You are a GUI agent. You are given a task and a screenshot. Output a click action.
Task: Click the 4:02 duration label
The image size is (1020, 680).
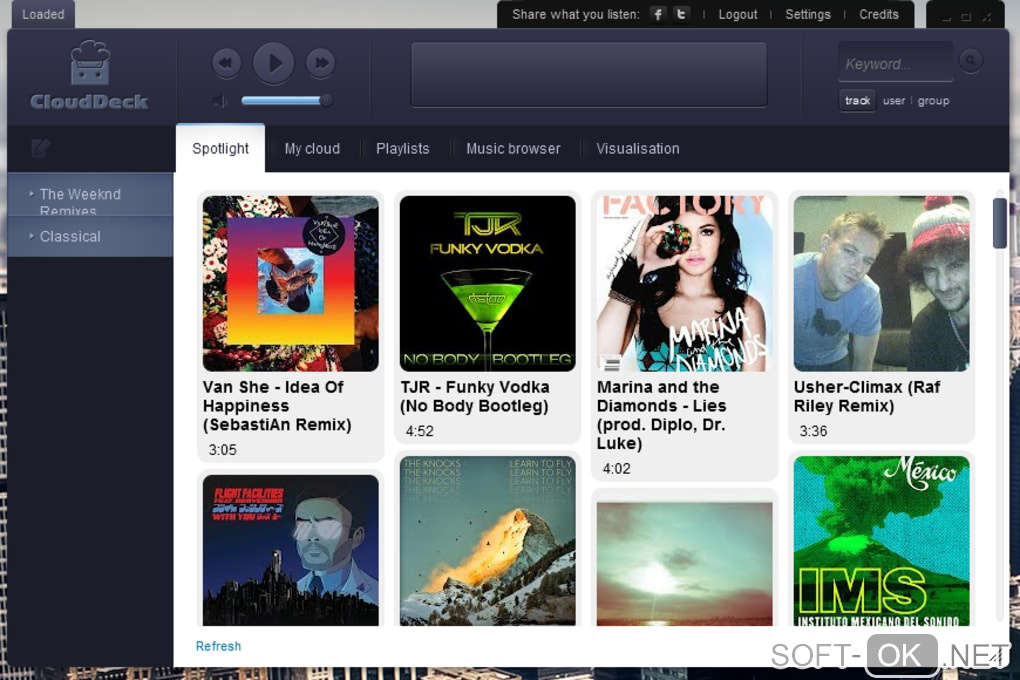pyautogui.click(x=617, y=469)
